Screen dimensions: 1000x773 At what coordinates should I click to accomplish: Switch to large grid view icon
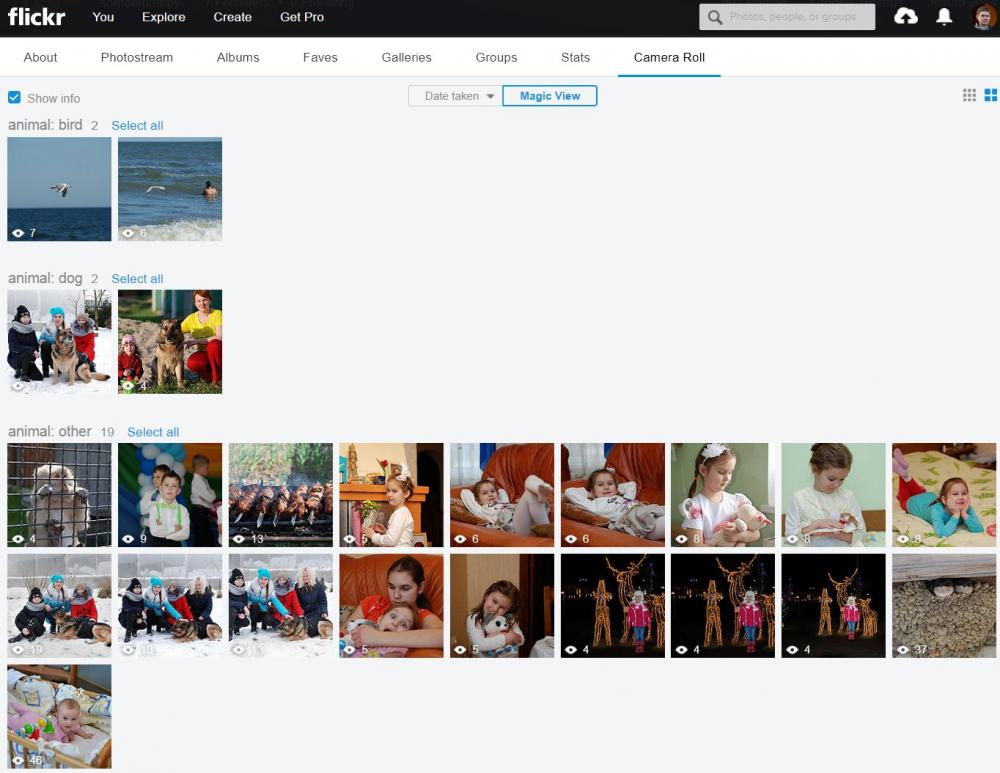click(990, 95)
